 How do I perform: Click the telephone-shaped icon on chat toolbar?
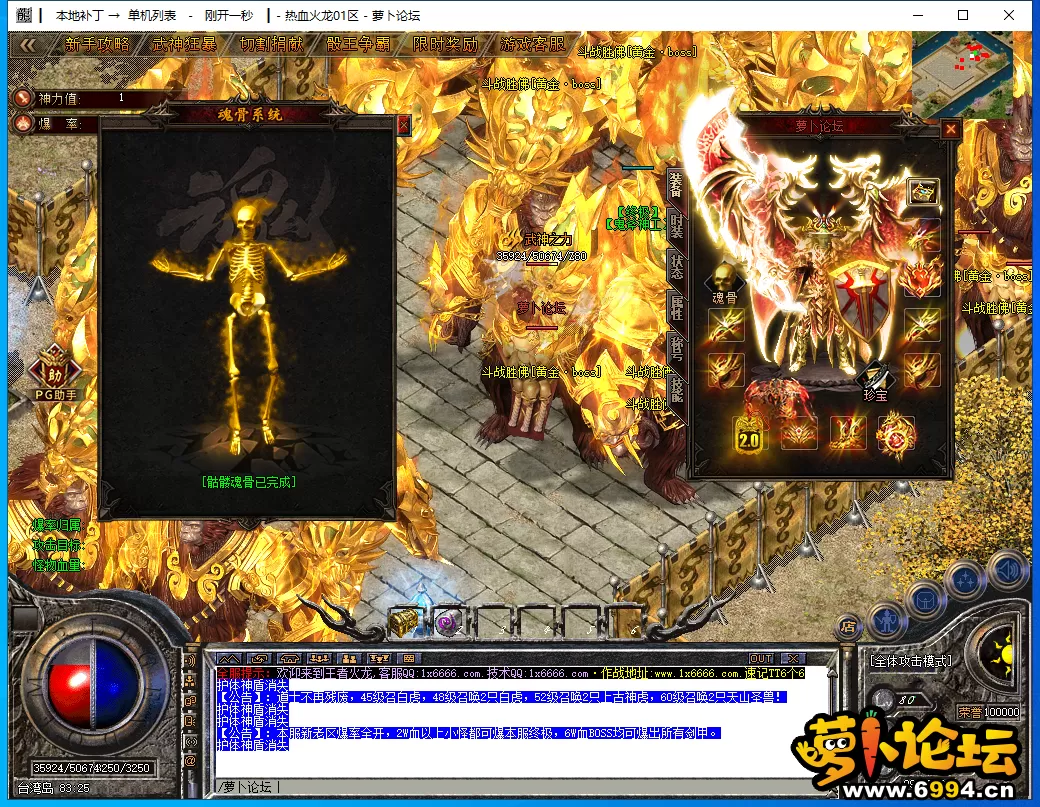point(289,658)
